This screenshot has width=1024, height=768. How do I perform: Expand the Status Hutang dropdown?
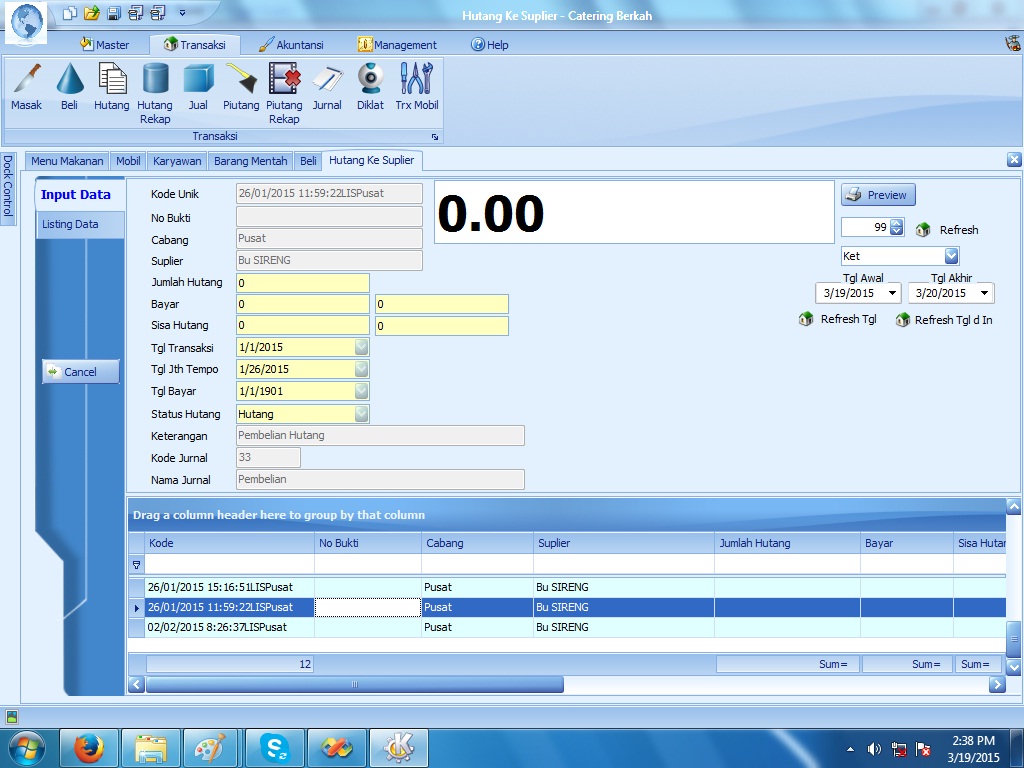pyautogui.click(x=361, y=414)
